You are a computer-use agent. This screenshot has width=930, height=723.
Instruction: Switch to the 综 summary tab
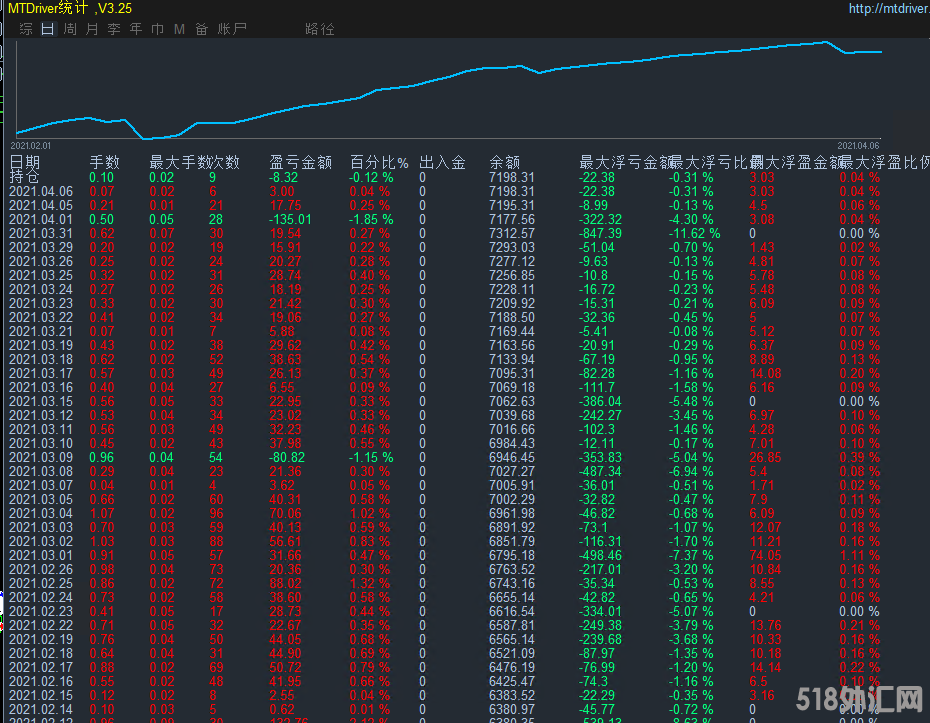pos(26,29)
